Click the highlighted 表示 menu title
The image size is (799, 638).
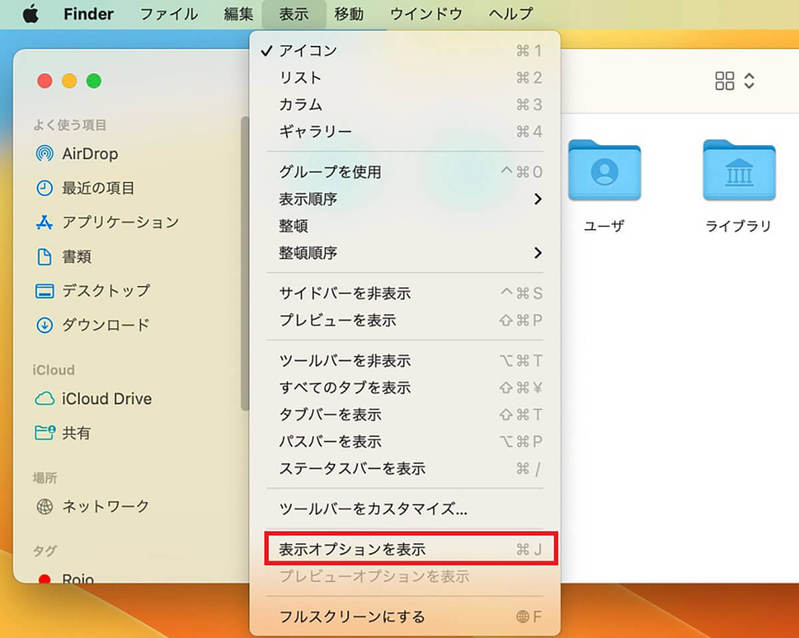tap(294, 14)
